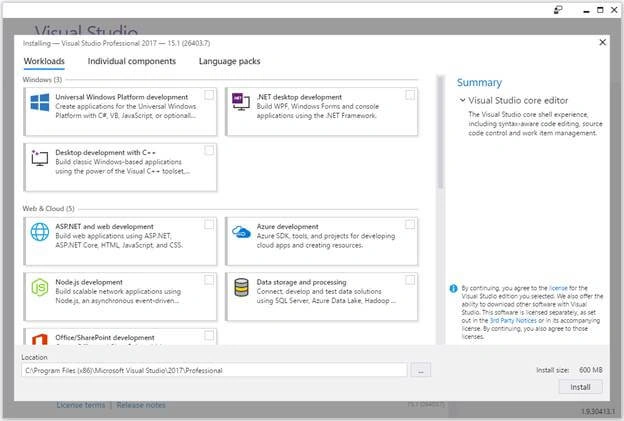624x421 pixels.
Task: Check .NET desktop development workload
Action: [x=410, y=95]
